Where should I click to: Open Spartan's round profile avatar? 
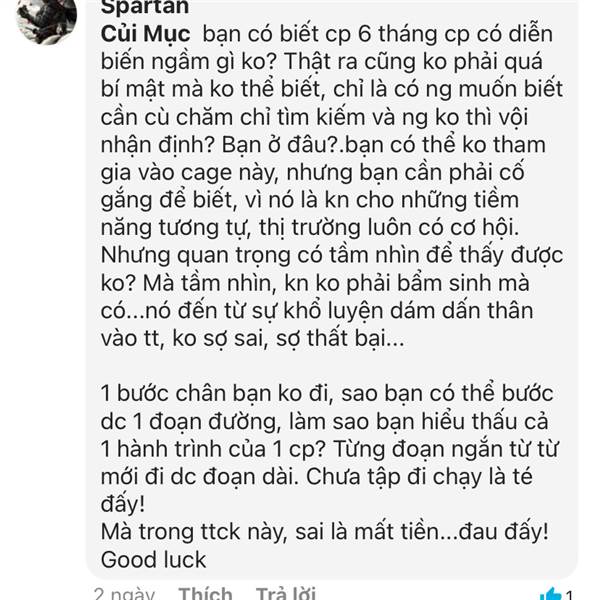click(x=46, y=17)
